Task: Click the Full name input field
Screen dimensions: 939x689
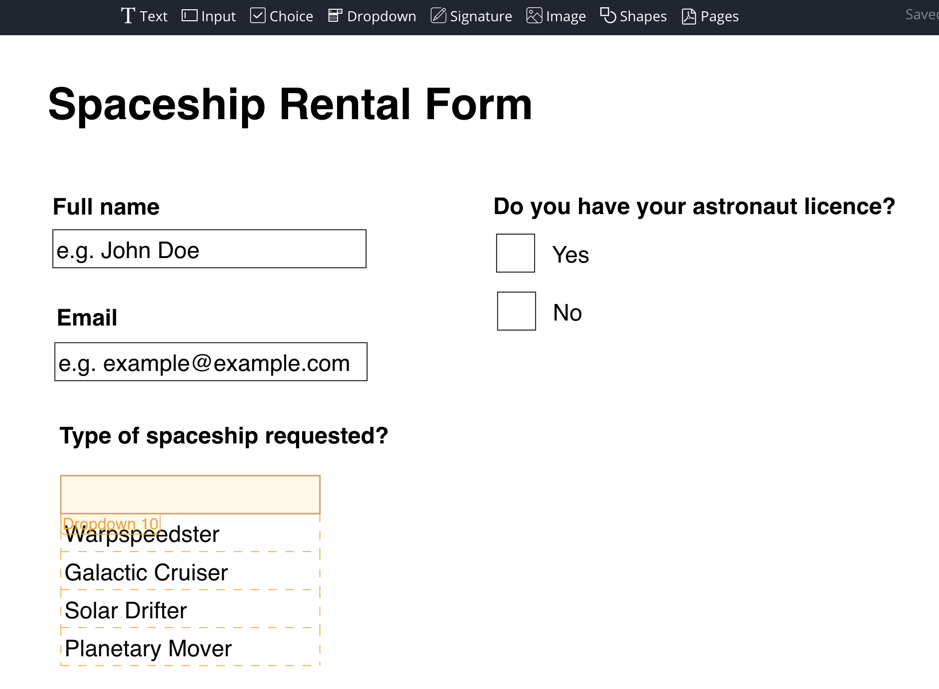Action: point(209,250)
